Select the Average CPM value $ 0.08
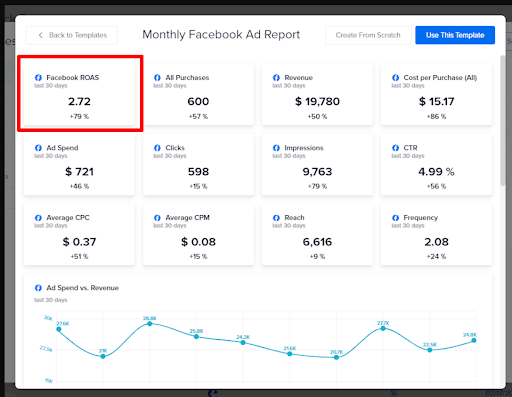512x397 pixels. [x=198, y=242]
